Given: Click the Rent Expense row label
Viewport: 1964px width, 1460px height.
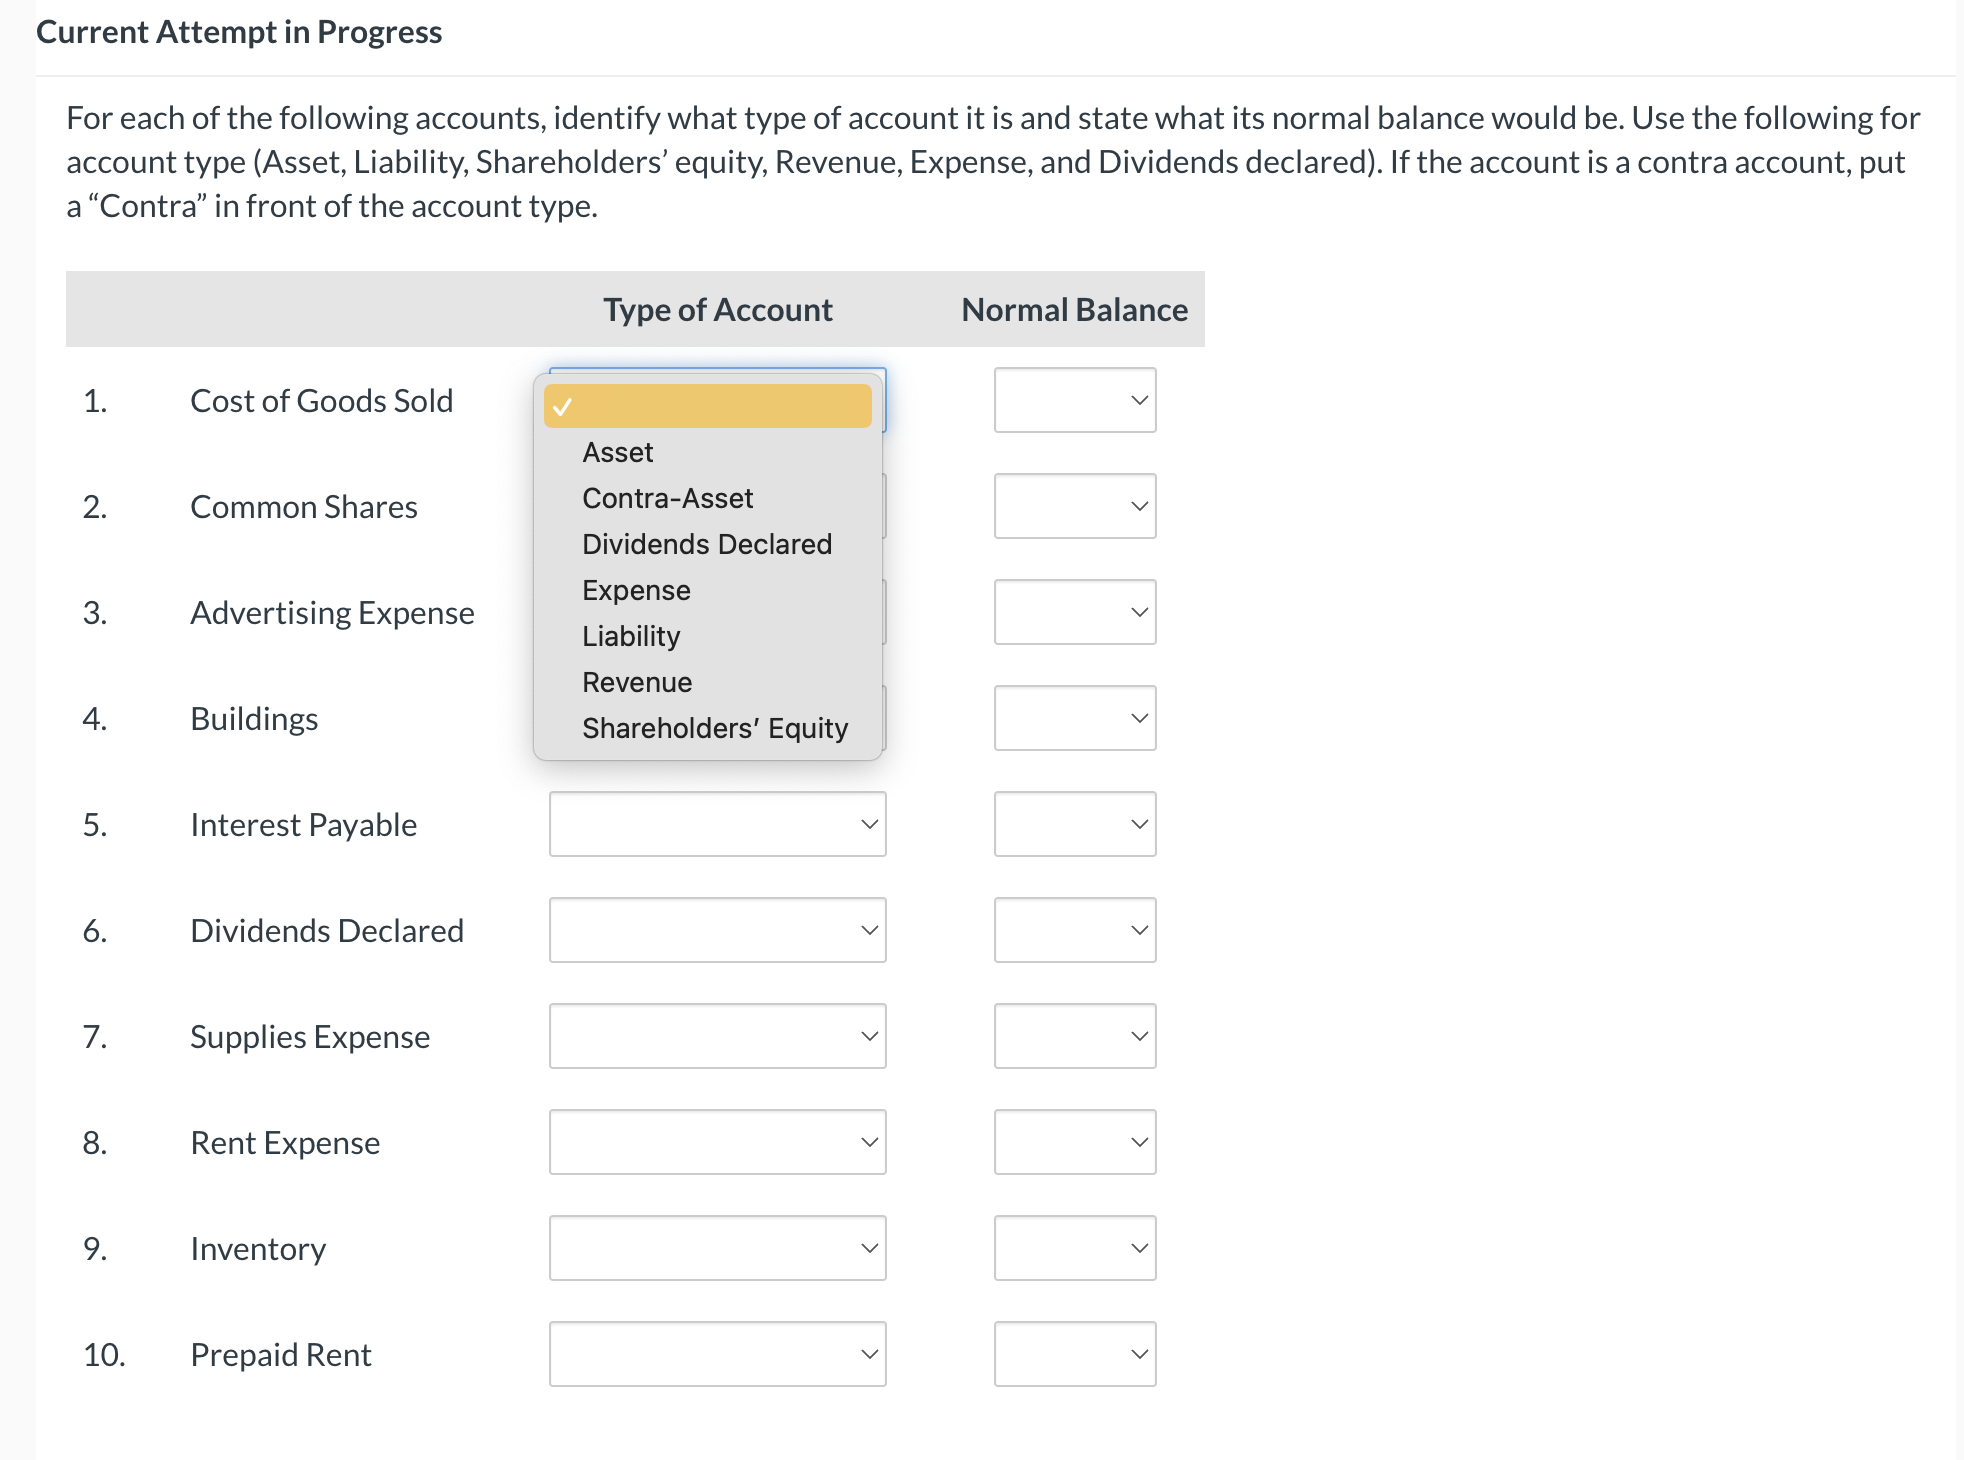Looking at the screenshot, I should point(285,1143).
